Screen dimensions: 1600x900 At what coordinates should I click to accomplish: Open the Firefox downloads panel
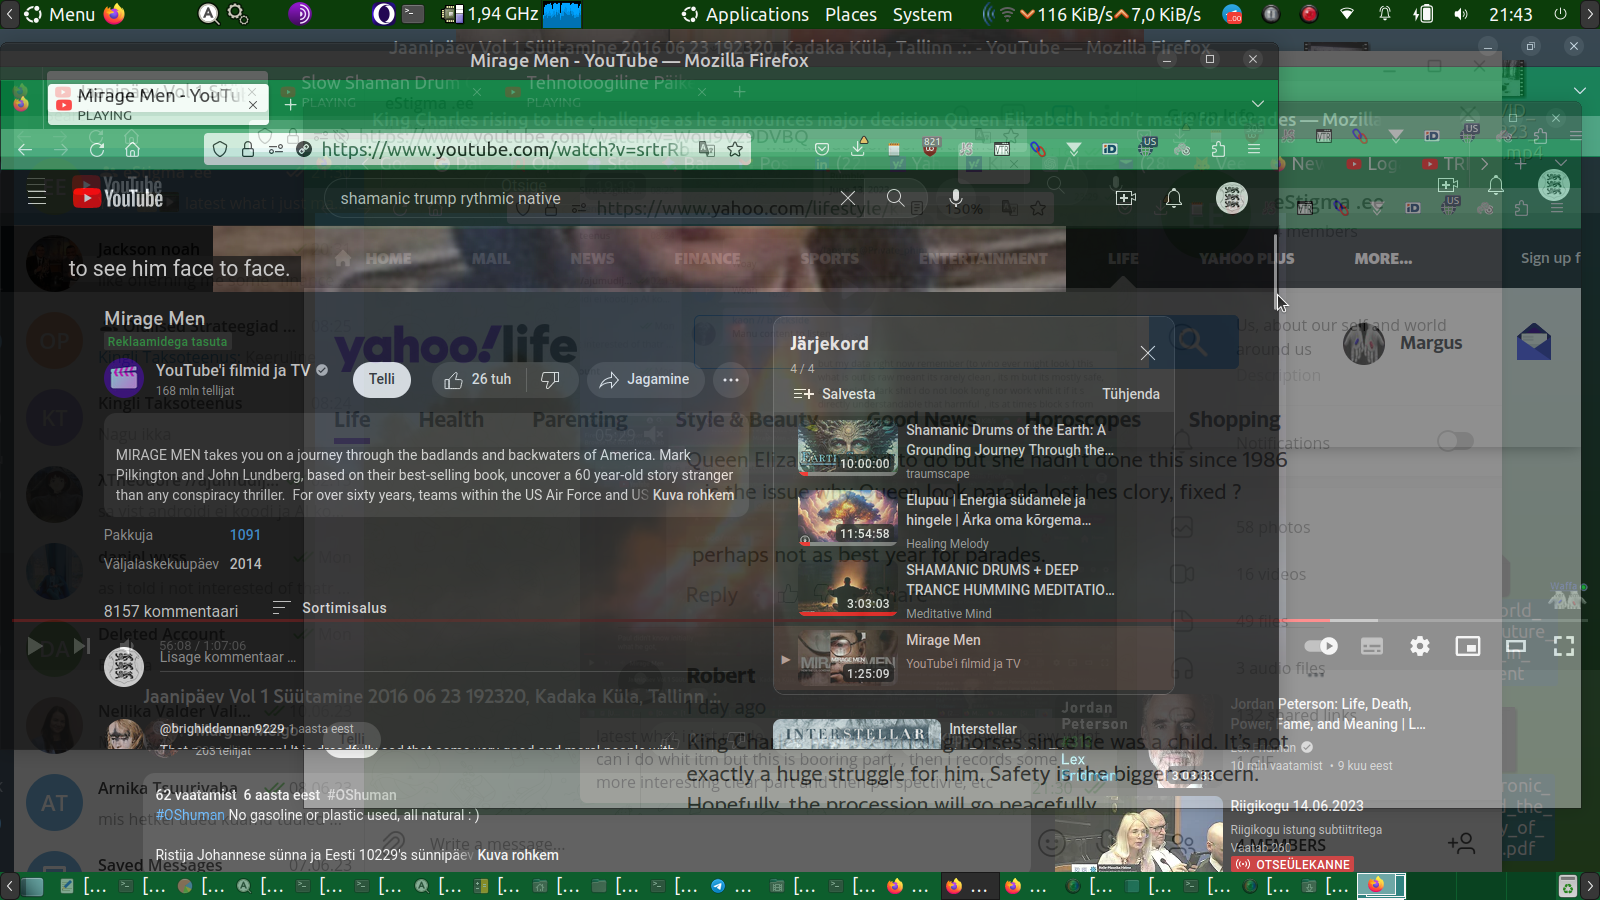[858, 147]
